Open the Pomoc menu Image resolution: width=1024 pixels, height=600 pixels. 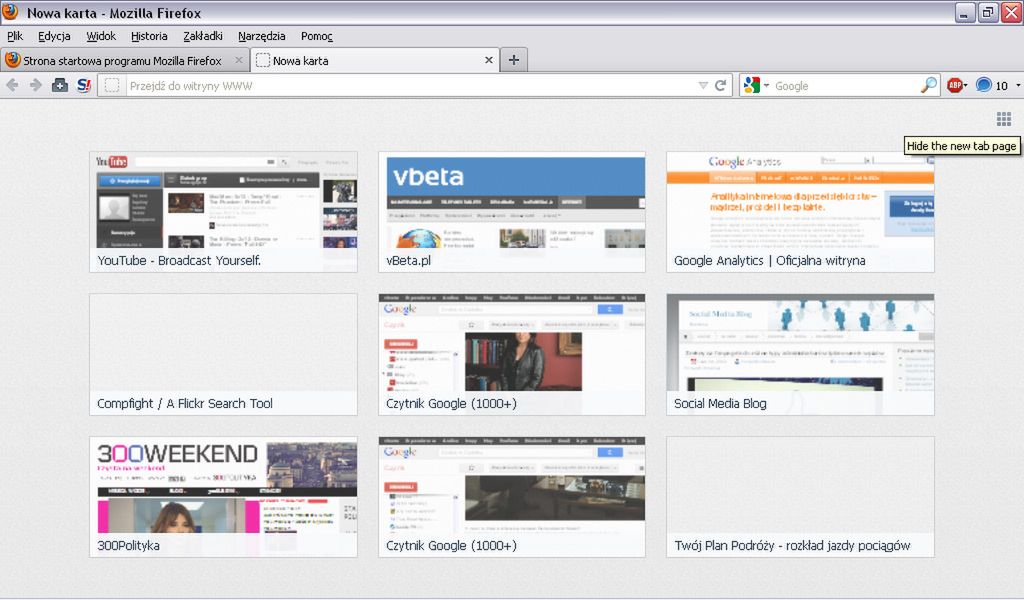pyautogui.click(x=317, y=36)
